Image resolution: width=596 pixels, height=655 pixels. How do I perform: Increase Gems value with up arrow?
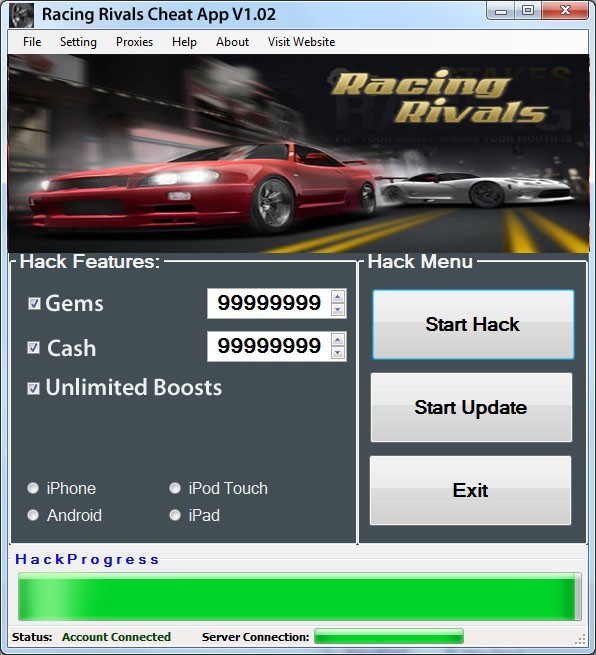[338, 297]
